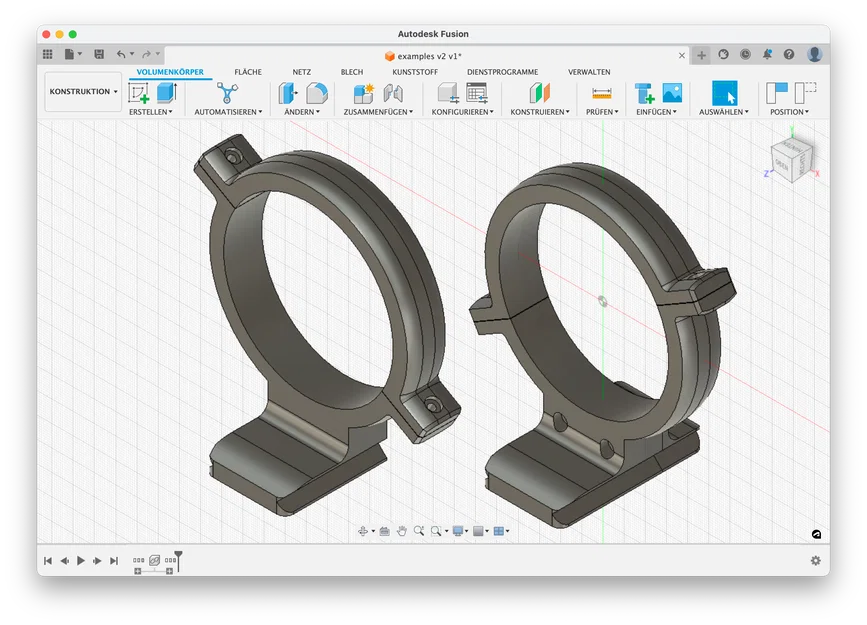Select the Konstruieren plane icon
The width and height of the screenshot is (867, 625).
[539, 95]
